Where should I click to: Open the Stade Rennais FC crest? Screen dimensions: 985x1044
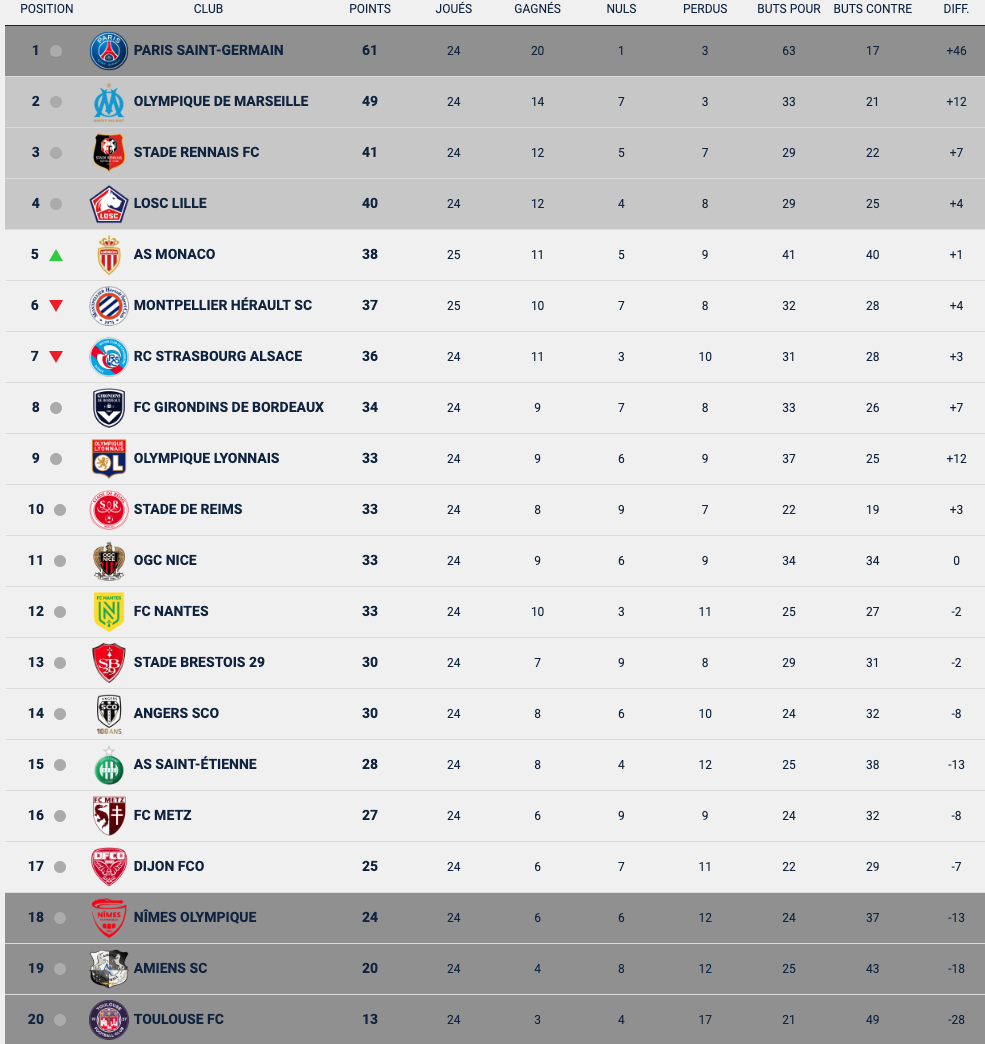(109, 152)
